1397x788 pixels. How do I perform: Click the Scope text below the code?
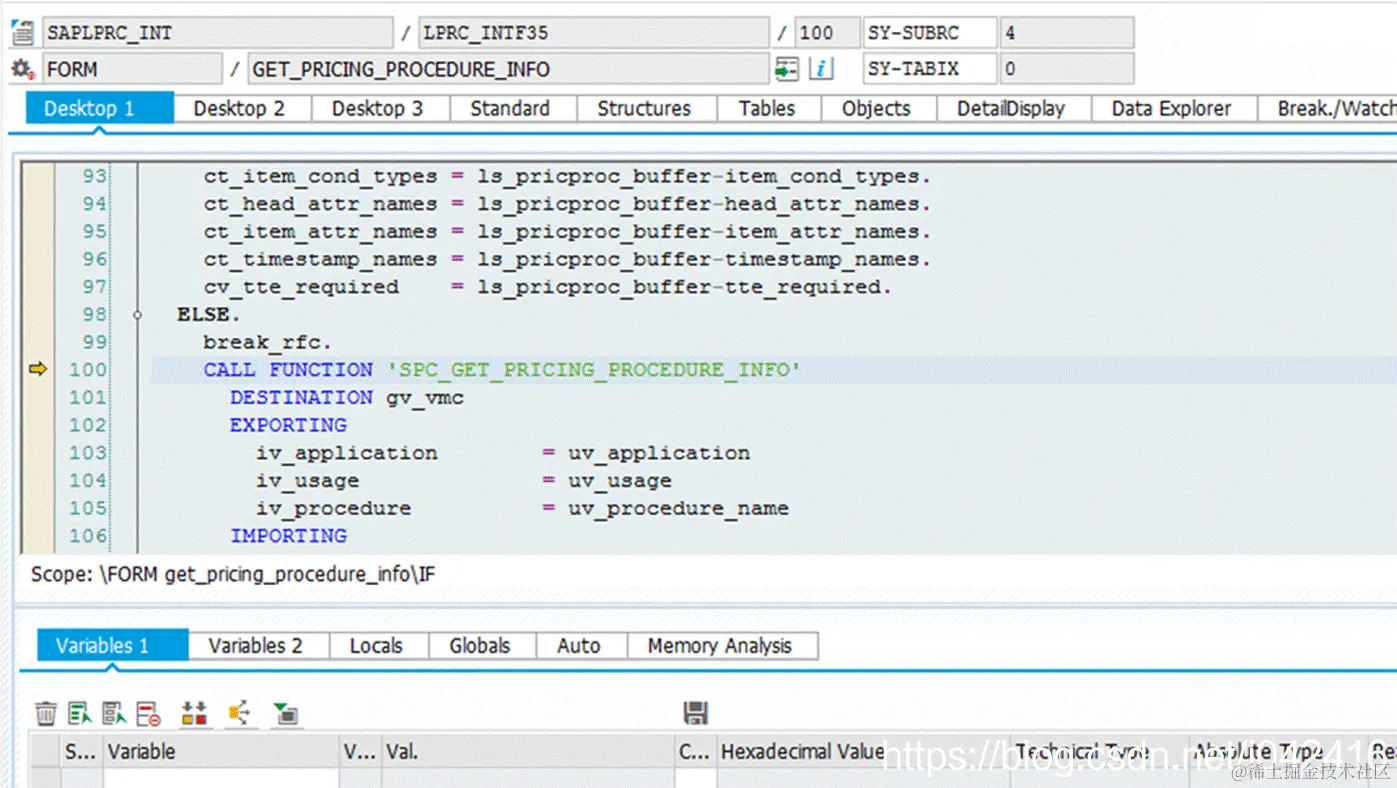point(233,574)
